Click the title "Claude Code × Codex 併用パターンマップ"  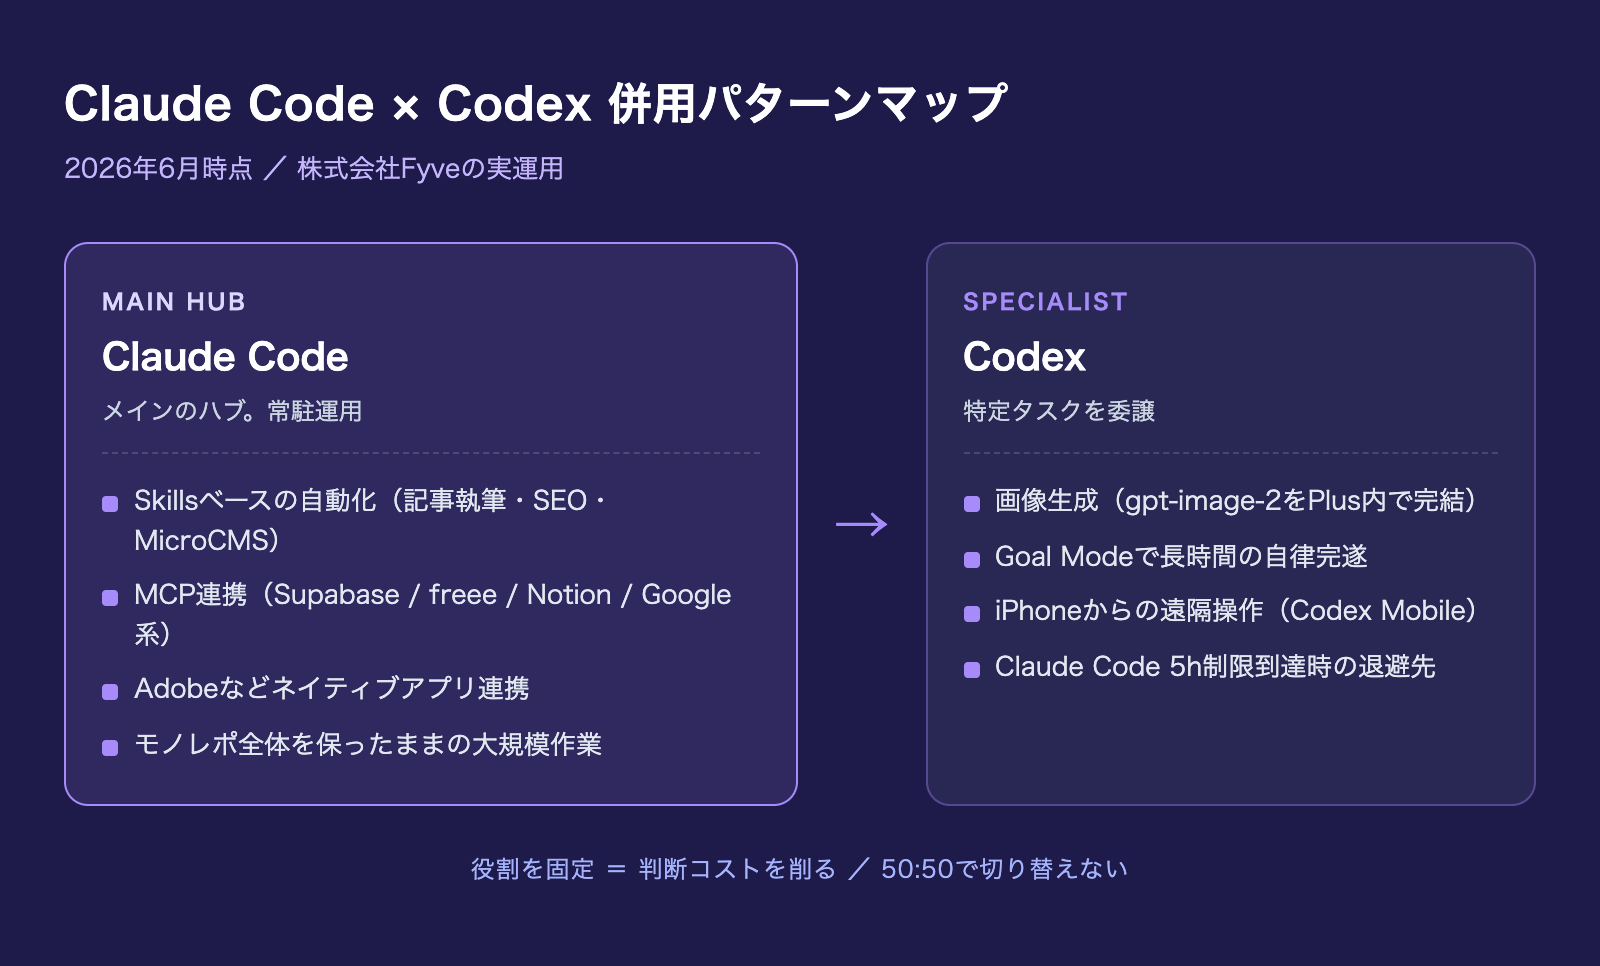pos(536,104)
